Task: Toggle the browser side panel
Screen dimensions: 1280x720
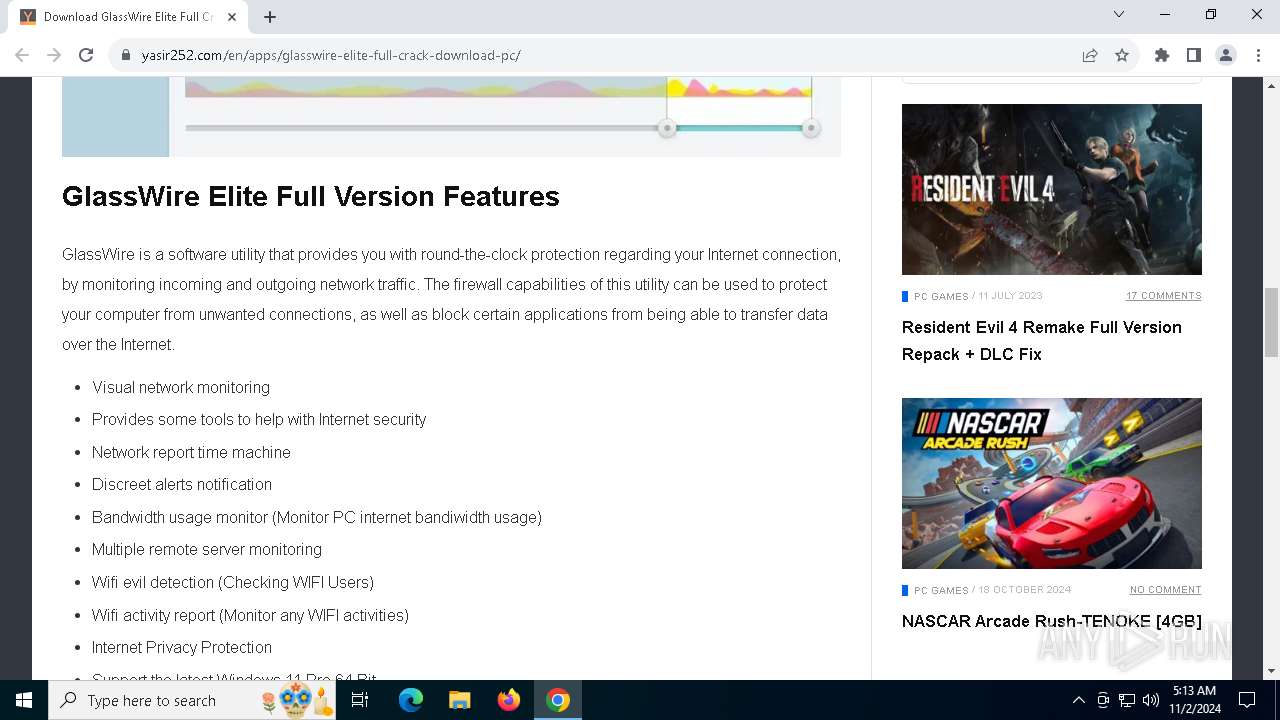Action: [x=1194, y=56]
